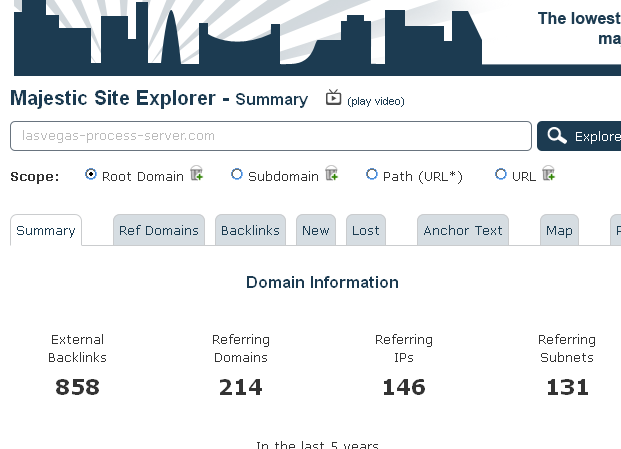Click the External Backlinks value 858
The width and height of the screenshot is (621, 449).
77,387
